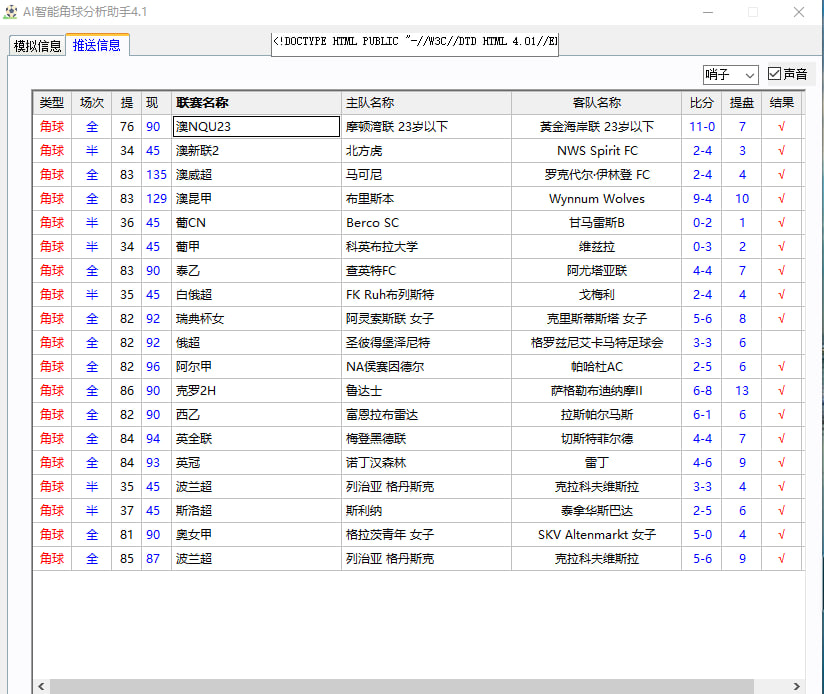Switch to the 模拟信息 tab
Image resolution: width=824 pixels, height=694 pixels.
pos(37,46)
